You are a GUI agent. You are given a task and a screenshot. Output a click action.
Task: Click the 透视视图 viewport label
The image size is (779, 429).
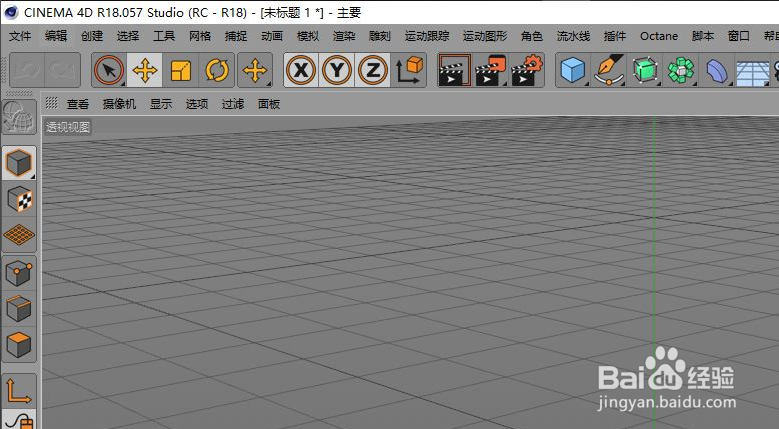[x=68, y=127]
